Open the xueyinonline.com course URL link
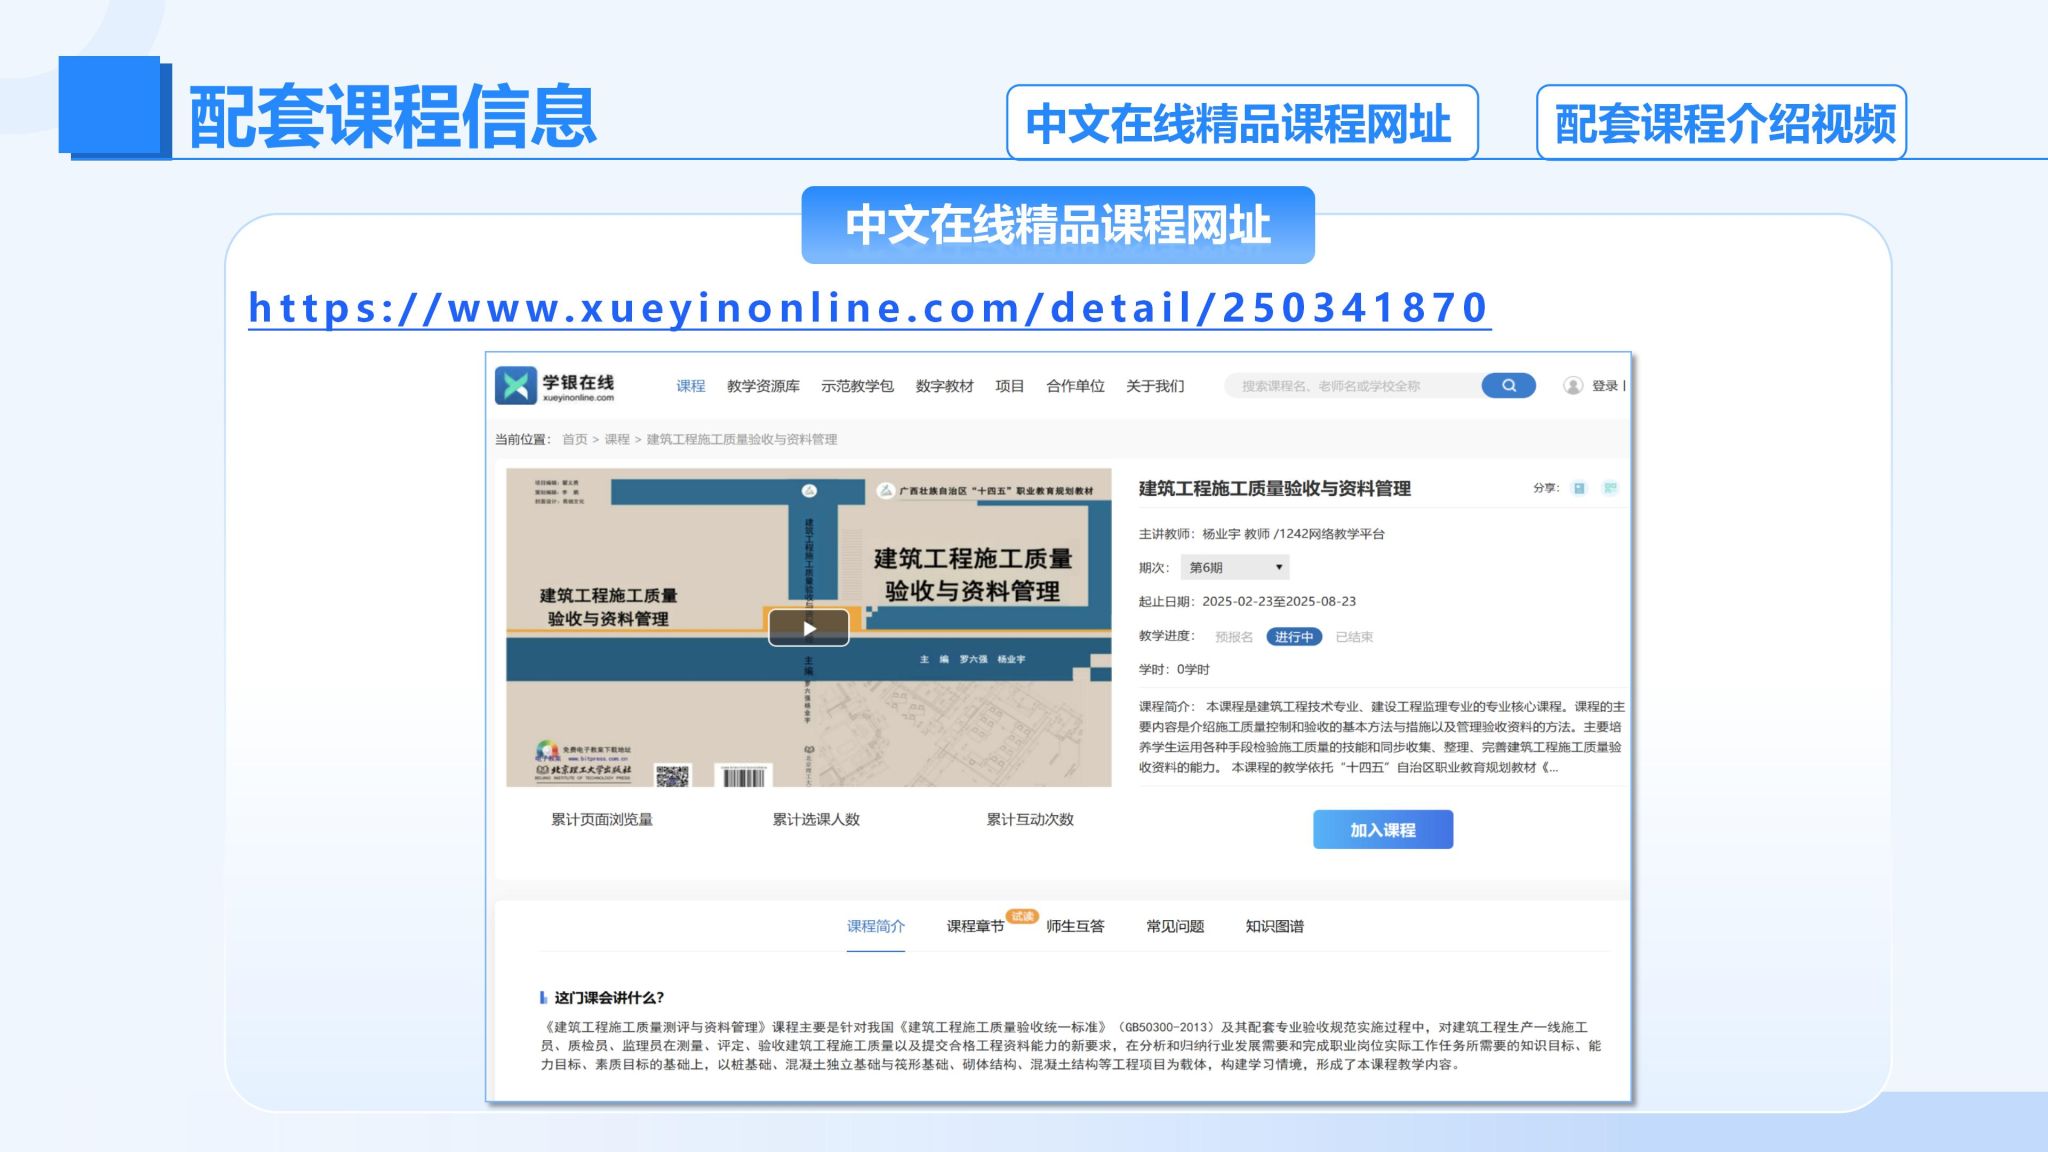This screenshot has height=1152, width=2048. pos(868,308)
